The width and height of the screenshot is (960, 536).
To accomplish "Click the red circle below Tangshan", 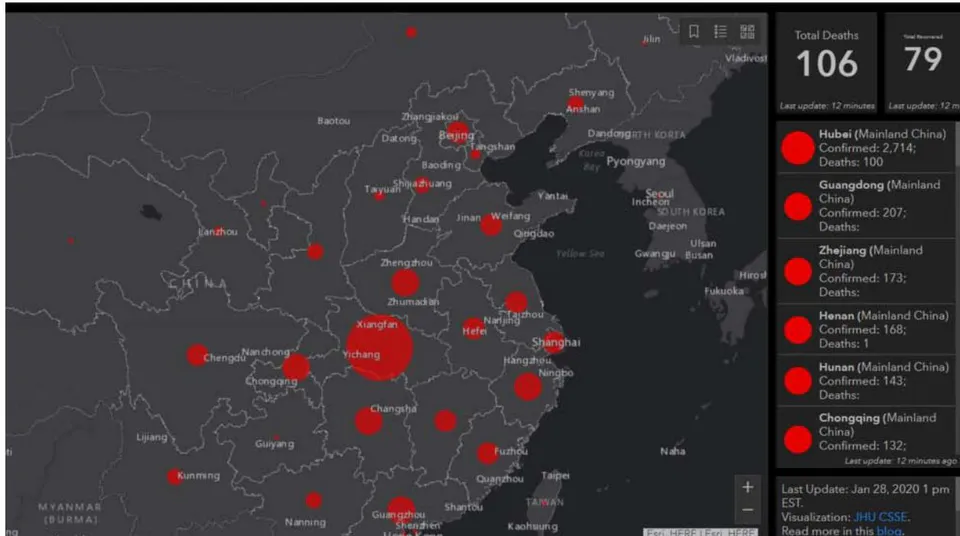I will tap(476, 154).
